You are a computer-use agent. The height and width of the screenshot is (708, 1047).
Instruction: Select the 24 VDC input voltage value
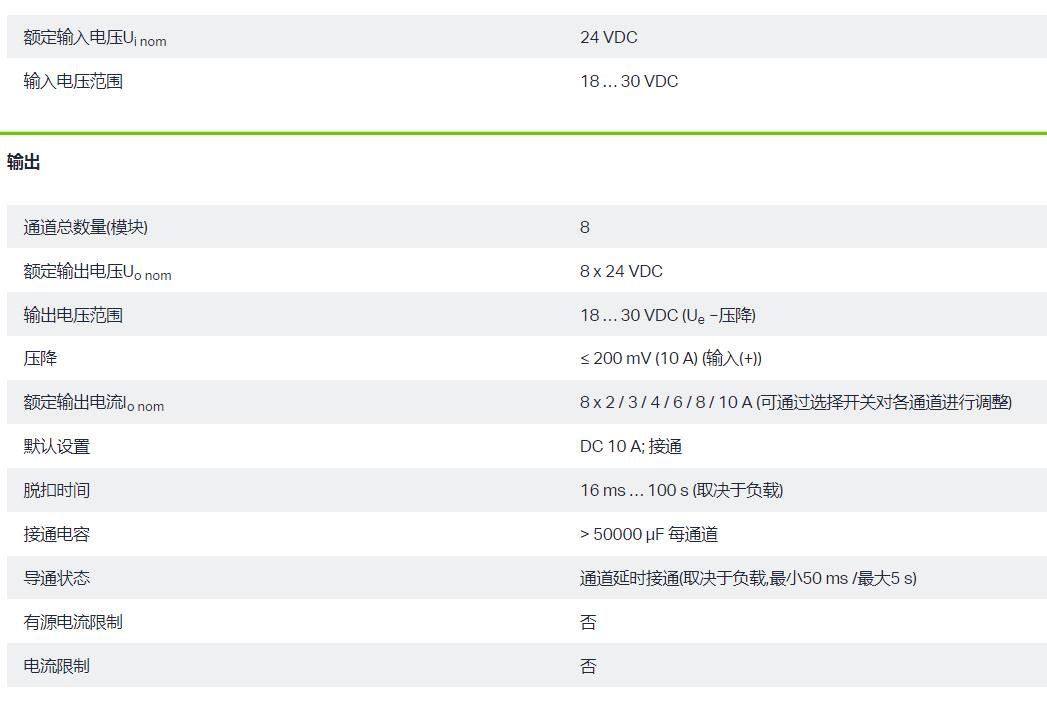[x=608, y=38]
